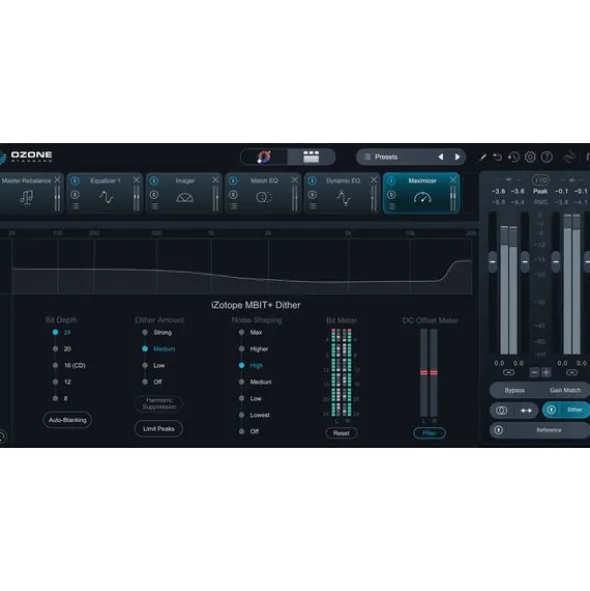This screenshot has height=591, width=590.
Task: Click the Limit Peaks button
Action: click(x=159, y=429)
